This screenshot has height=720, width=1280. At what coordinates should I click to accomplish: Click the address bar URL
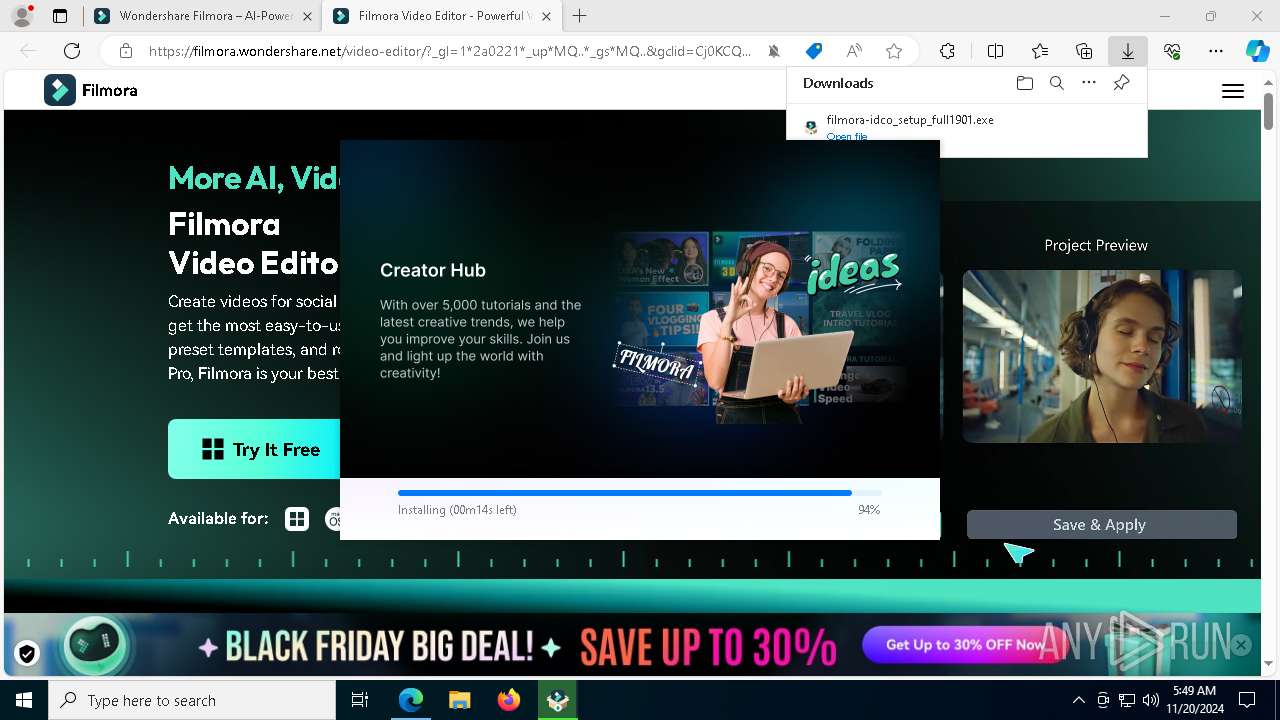pos(450,51)
